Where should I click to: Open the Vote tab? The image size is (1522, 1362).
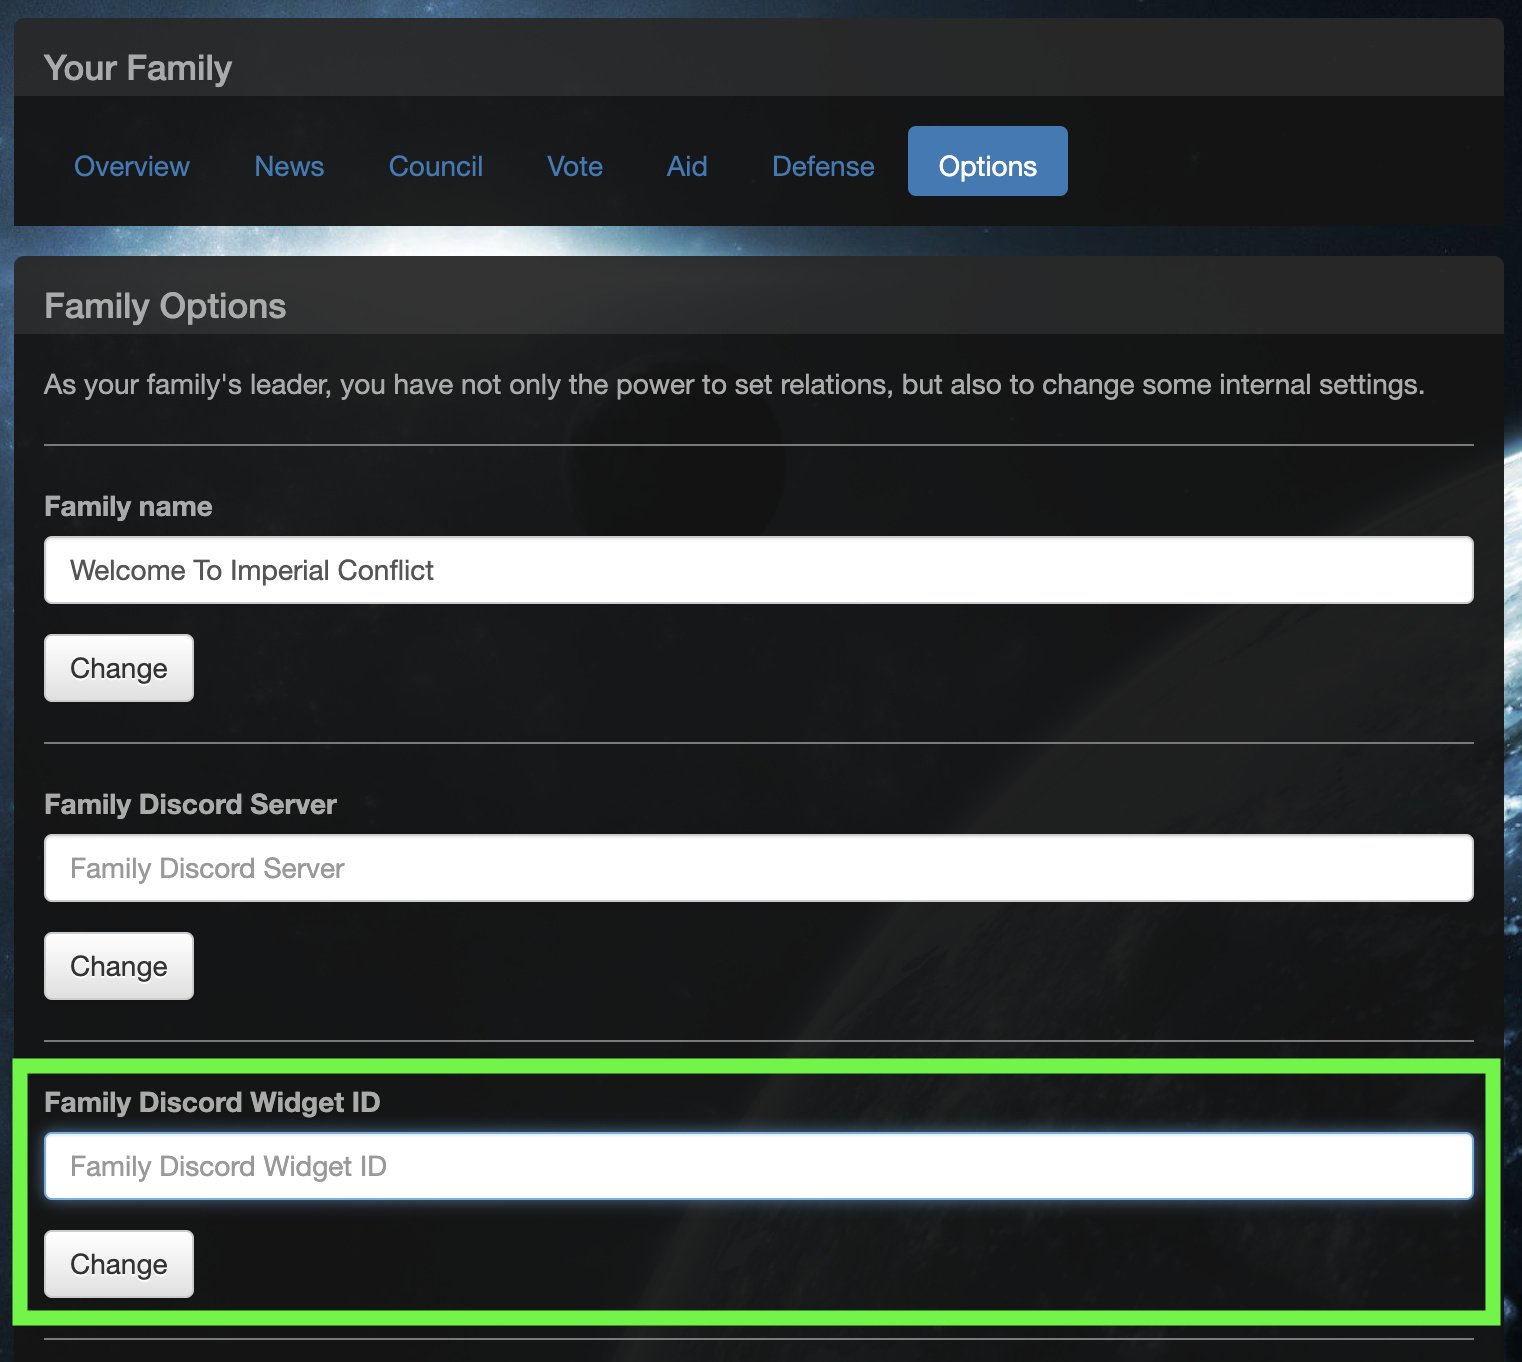pyautogui.click(x=575, y=166)
